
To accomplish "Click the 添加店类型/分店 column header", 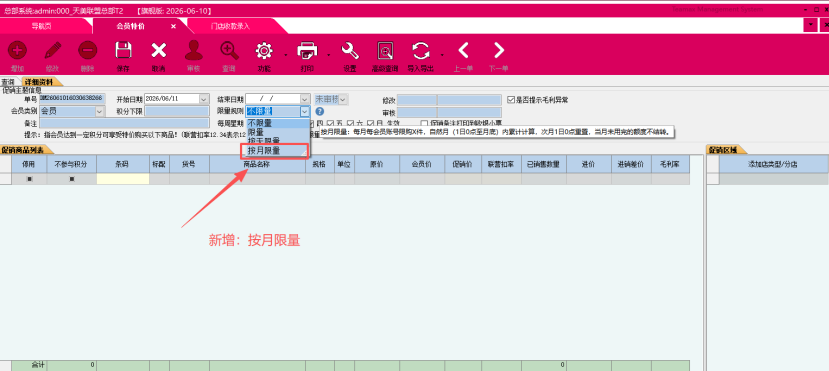I will (x=773, y=164).
